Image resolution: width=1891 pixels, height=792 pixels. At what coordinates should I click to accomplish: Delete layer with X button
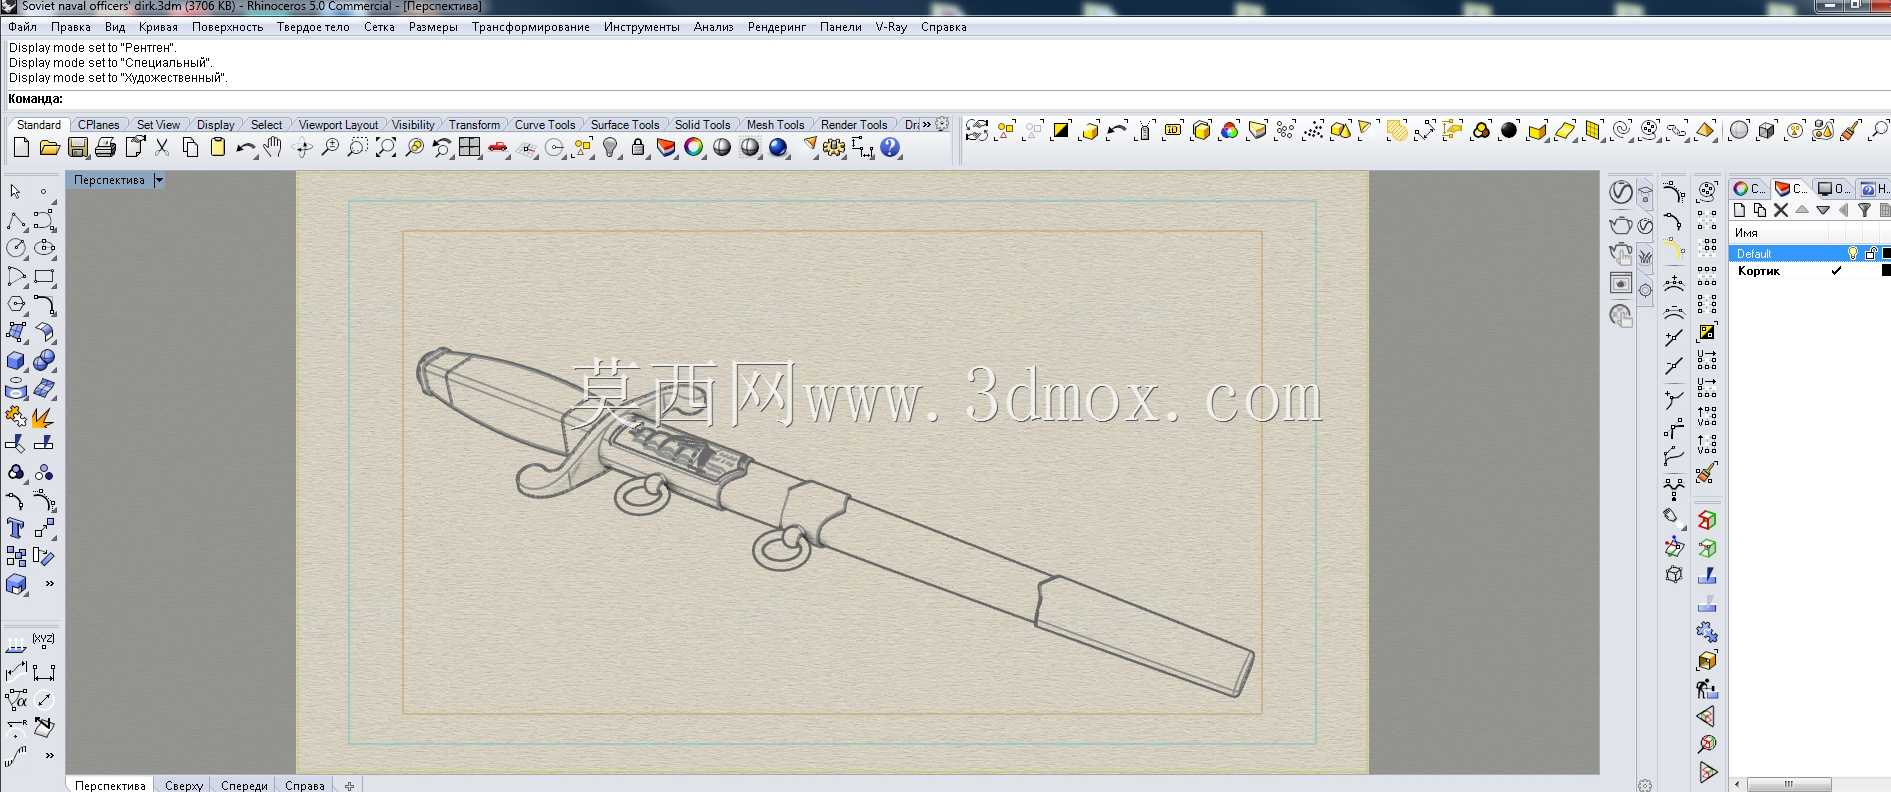1781,210
